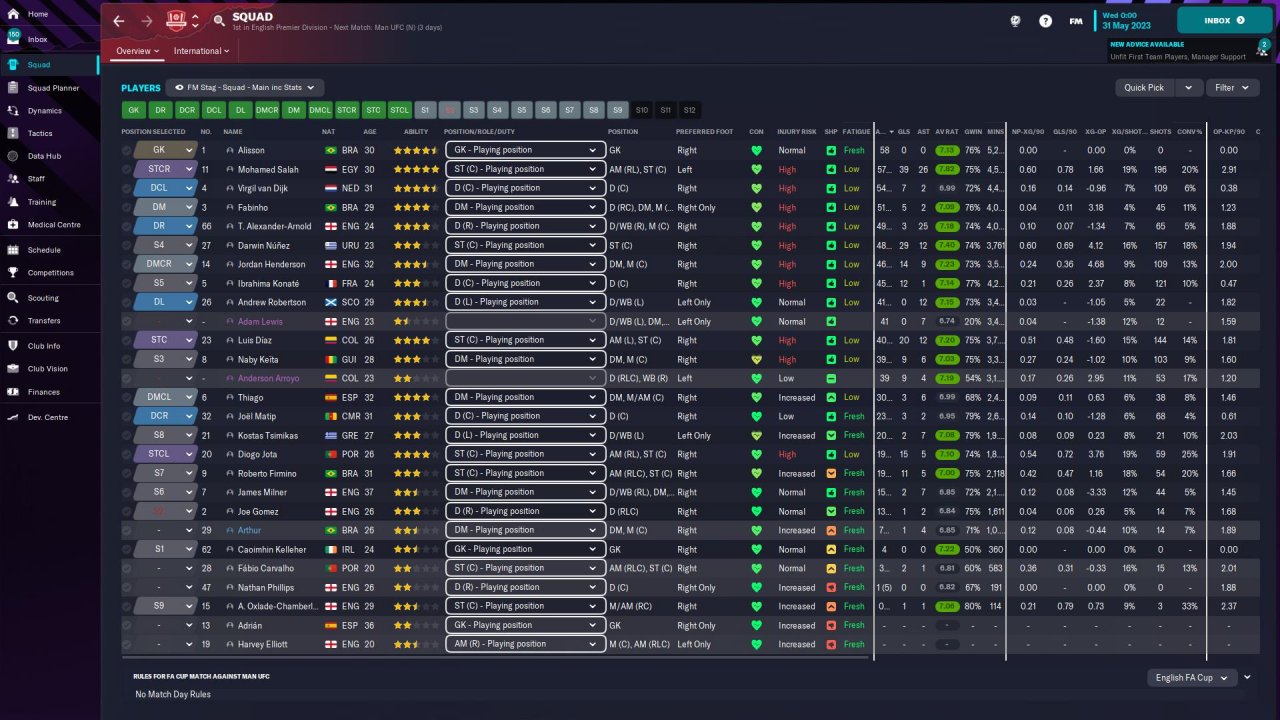Image resolution: width=1280 pixels, height=720 pixels.
Task: Open the Finances sidebar icon
Action: [x=15, y=392]
